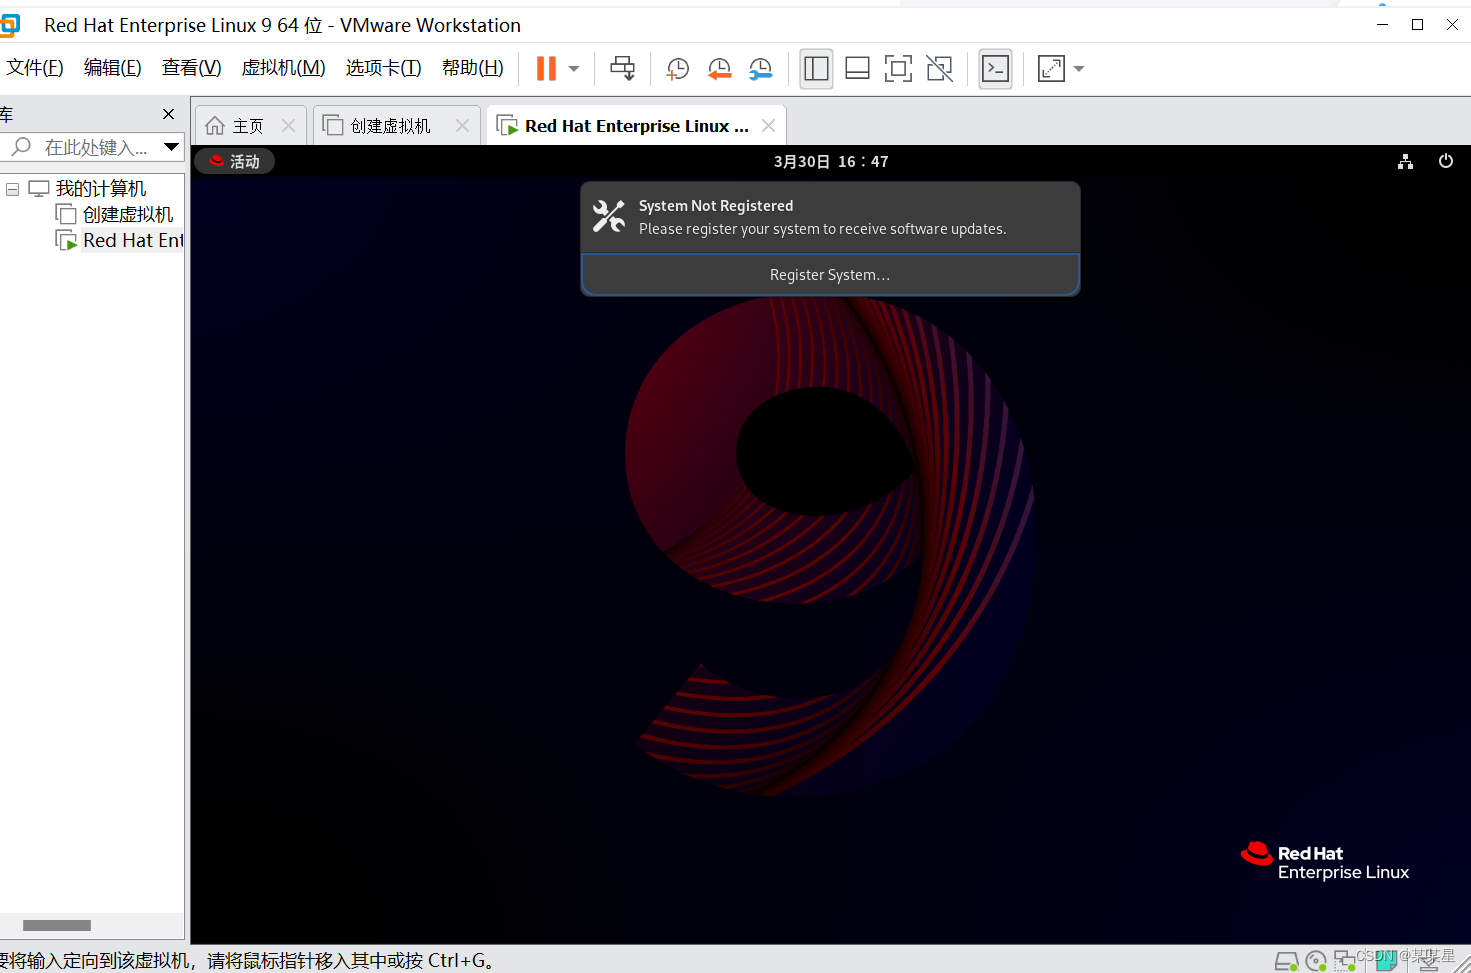Open the GNOME power system menu icon
This screenshot has width=1471, height=973.
click(x=1445, y=161)
